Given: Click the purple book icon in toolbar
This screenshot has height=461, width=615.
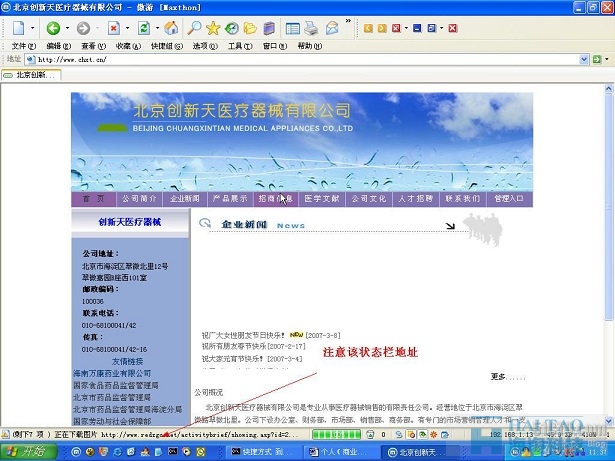Looking at the screenshot, I should [x=269, y=28].
